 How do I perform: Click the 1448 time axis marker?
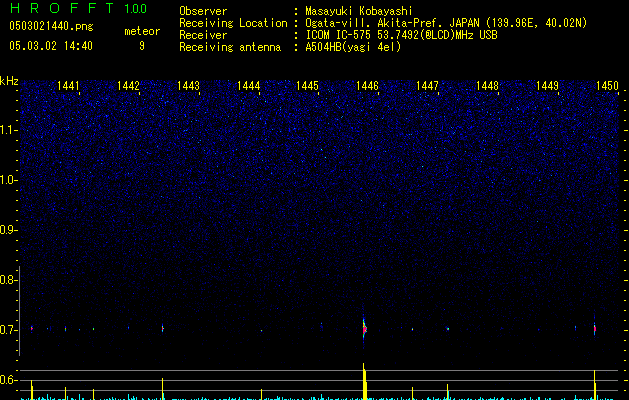[x=487, y=86]
